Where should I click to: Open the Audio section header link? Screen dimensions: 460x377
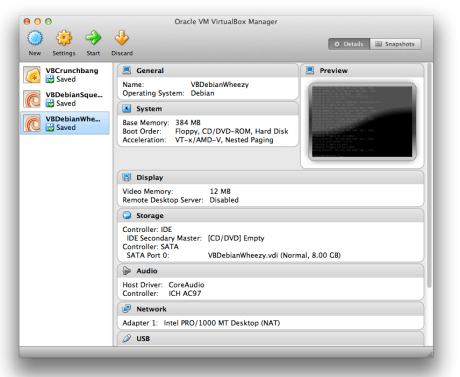[x=147, y=271]
